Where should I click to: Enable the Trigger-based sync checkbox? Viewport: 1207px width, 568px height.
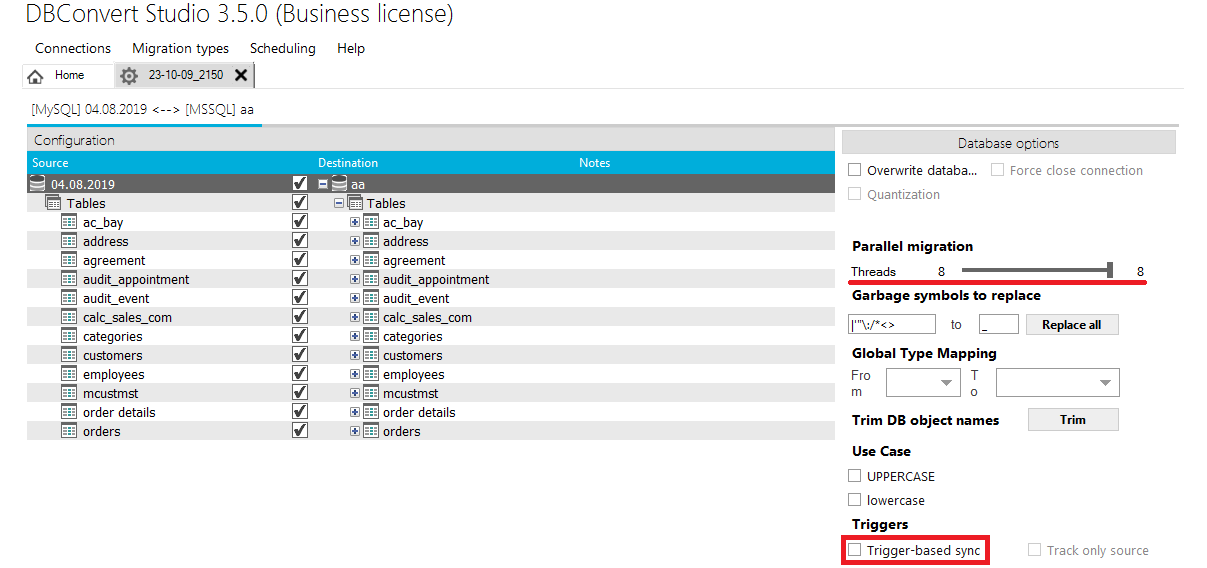click(x=855, y=550)
